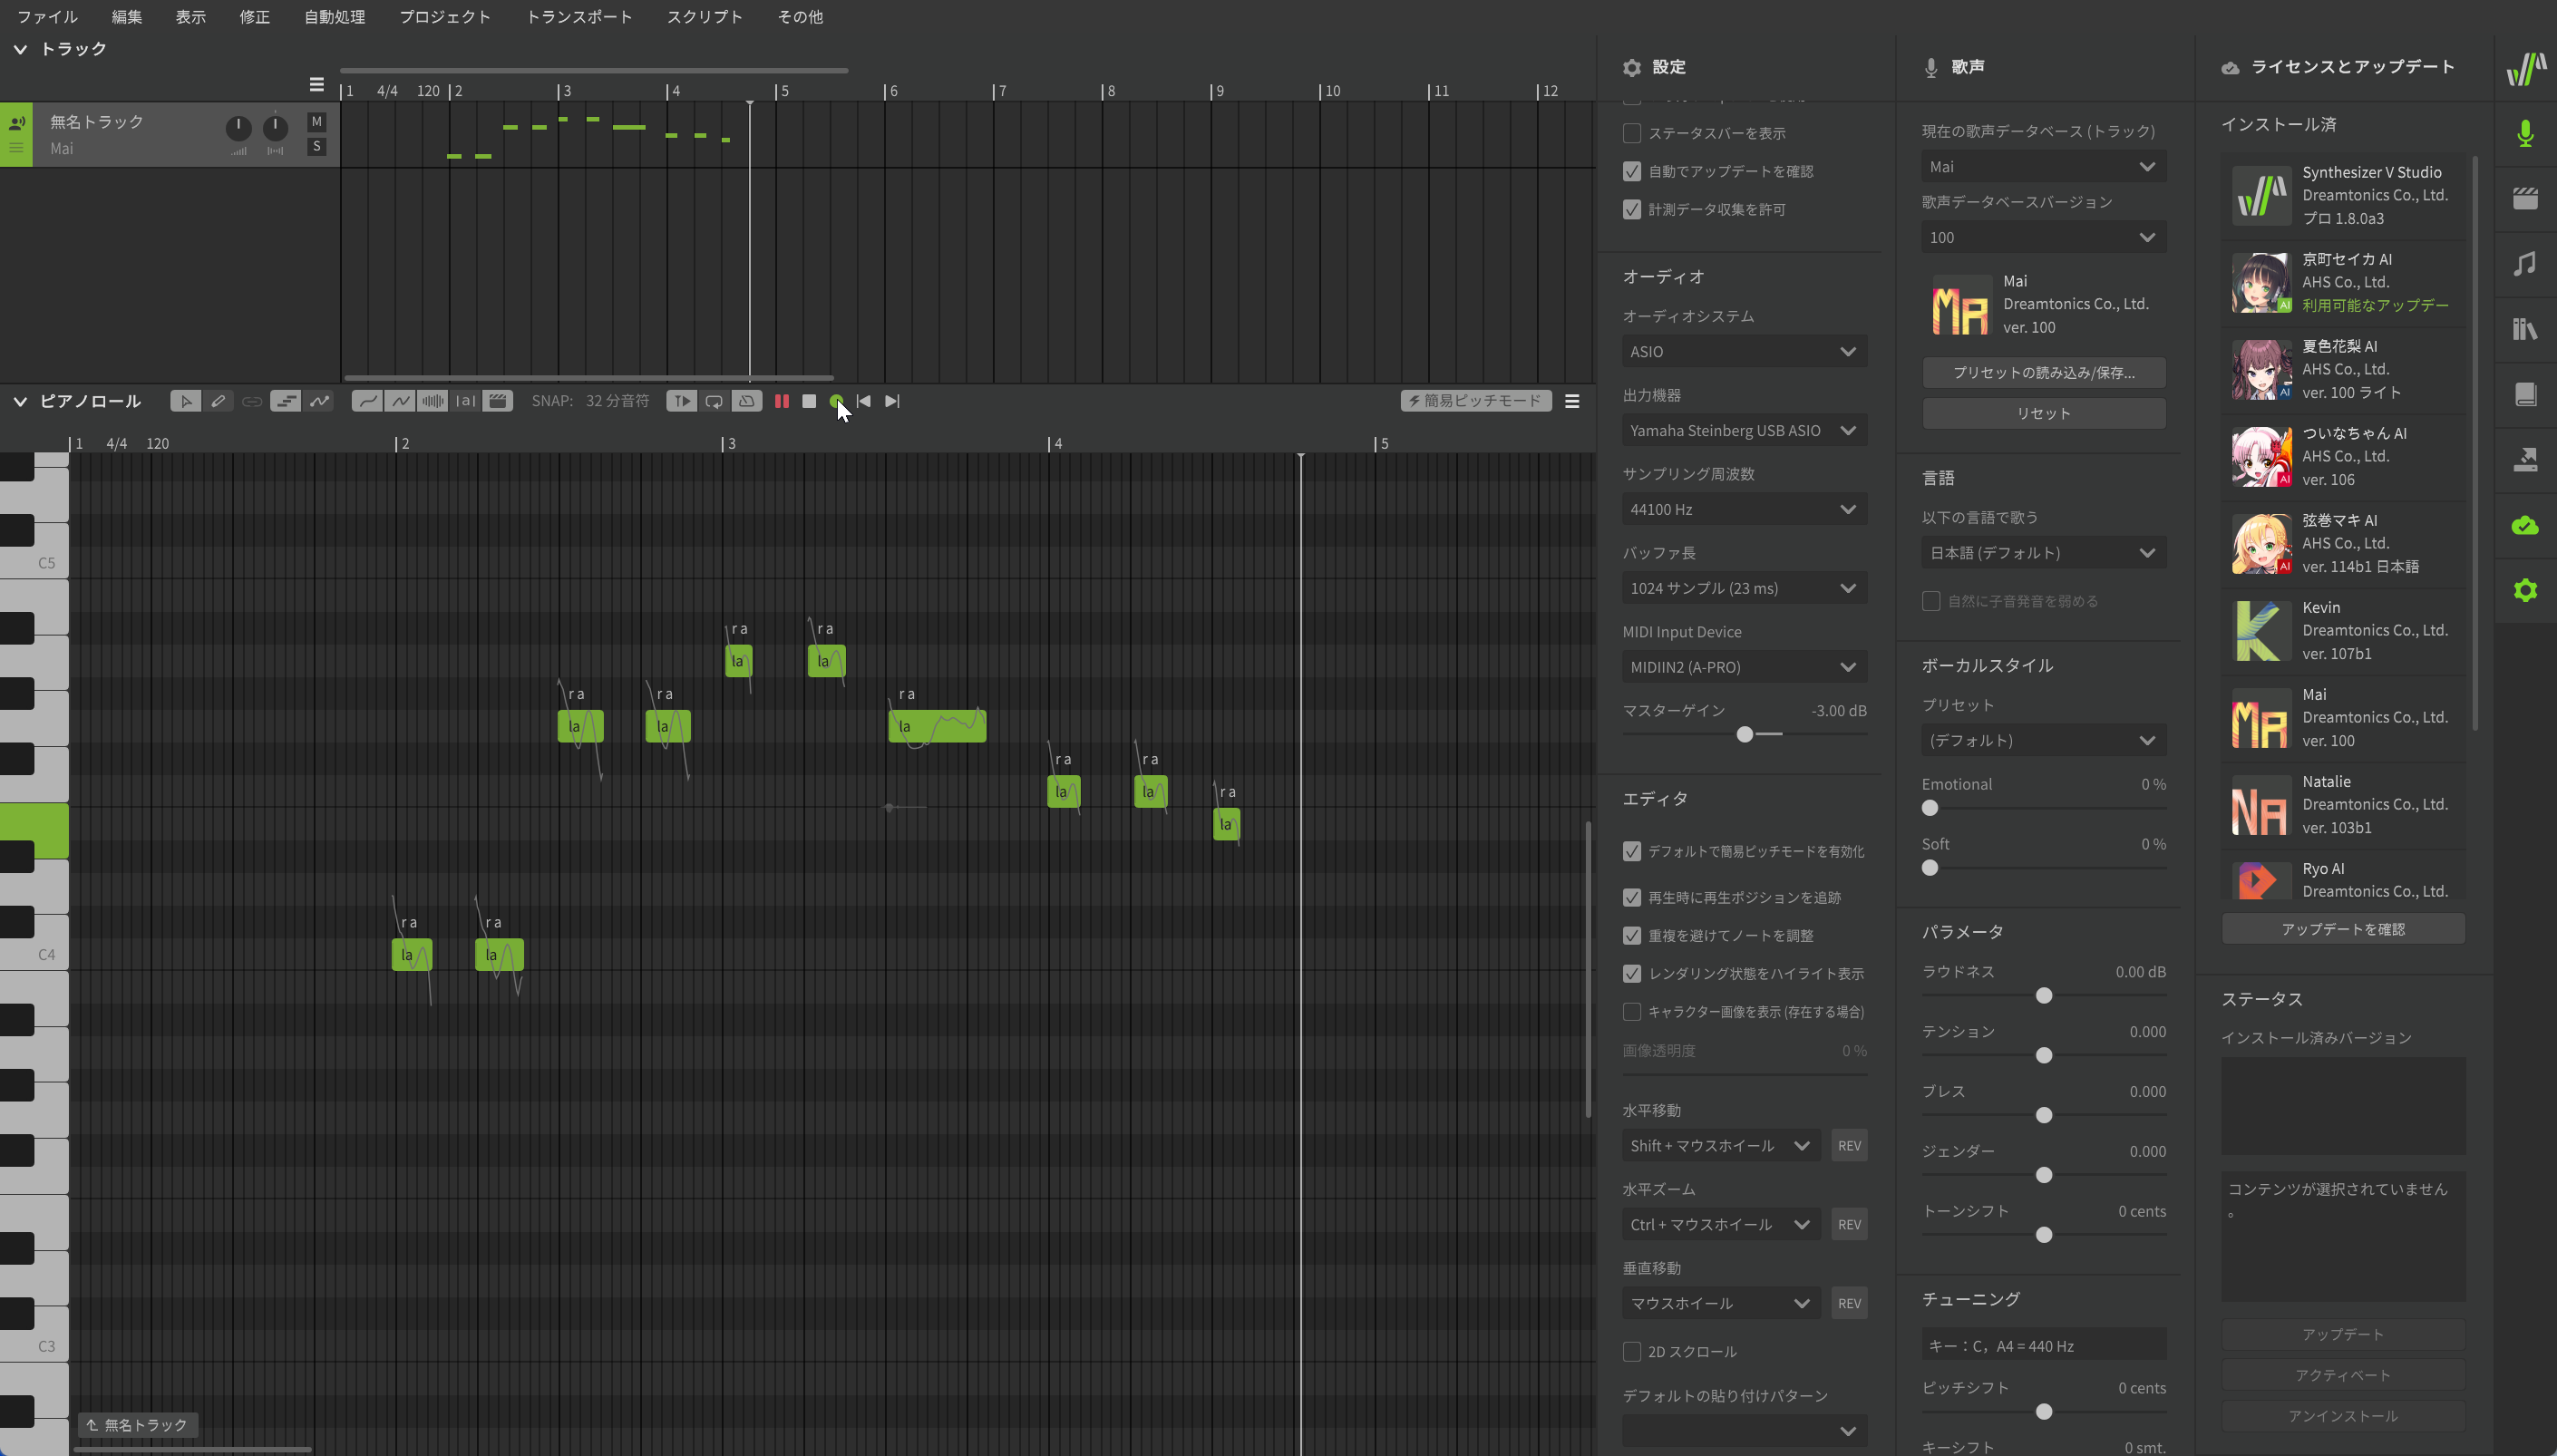Solo the 無名トラック track

click(x=316, y=146)
